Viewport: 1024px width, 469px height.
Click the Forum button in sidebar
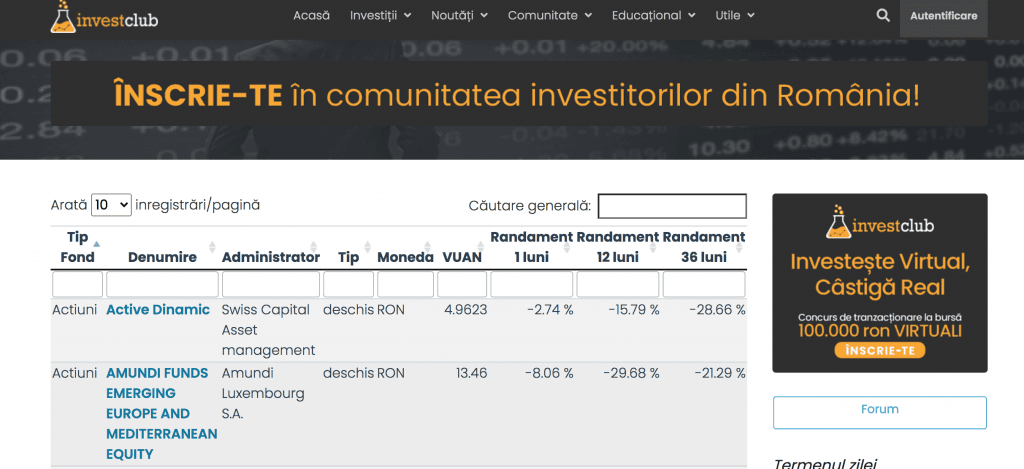(x=880, y=412)
